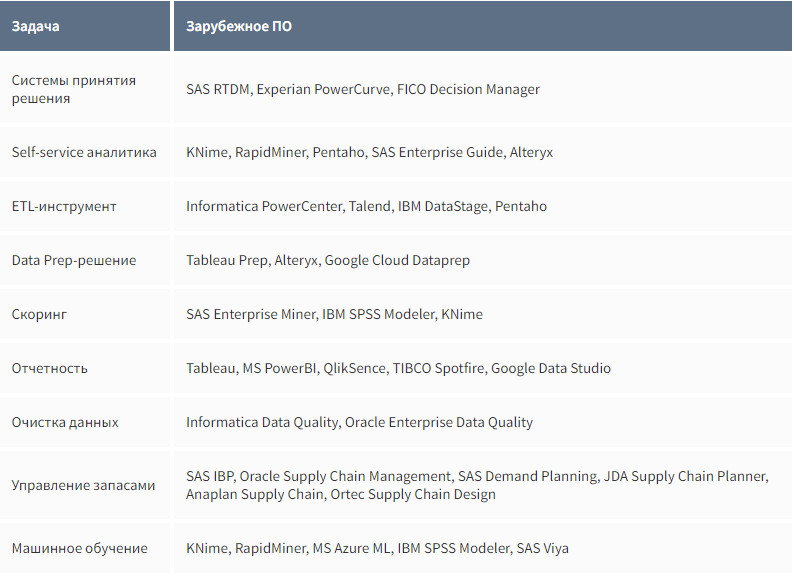794x579 pixels.
Task: Click the cell with KNime, RapidMiner, Pentaho, Alteryx
Action: coord(369,152)
